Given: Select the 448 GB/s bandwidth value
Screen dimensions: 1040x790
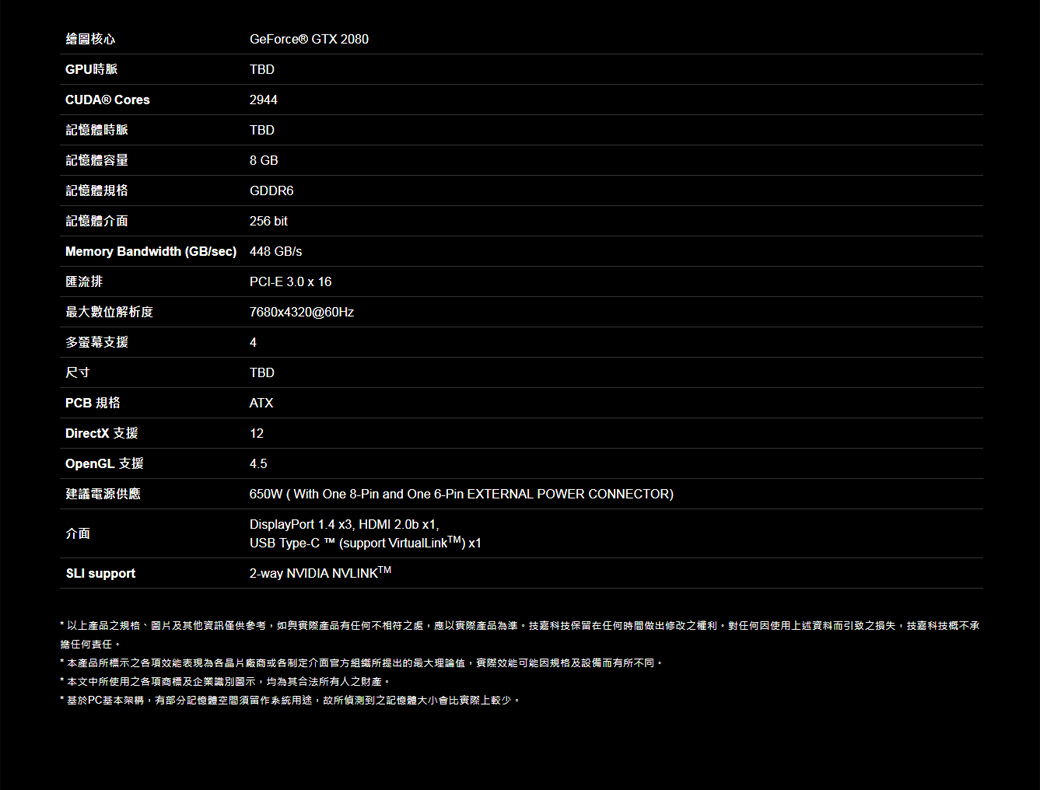Looking at the screenshot, I should [275, 251].
